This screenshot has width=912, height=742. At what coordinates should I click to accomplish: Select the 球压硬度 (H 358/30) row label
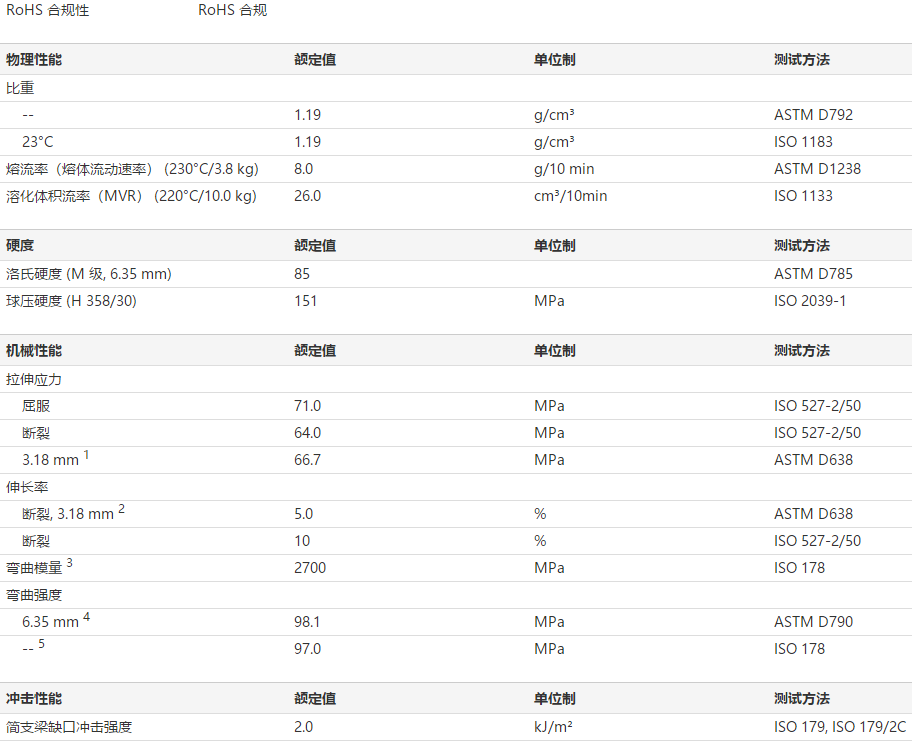71,300
